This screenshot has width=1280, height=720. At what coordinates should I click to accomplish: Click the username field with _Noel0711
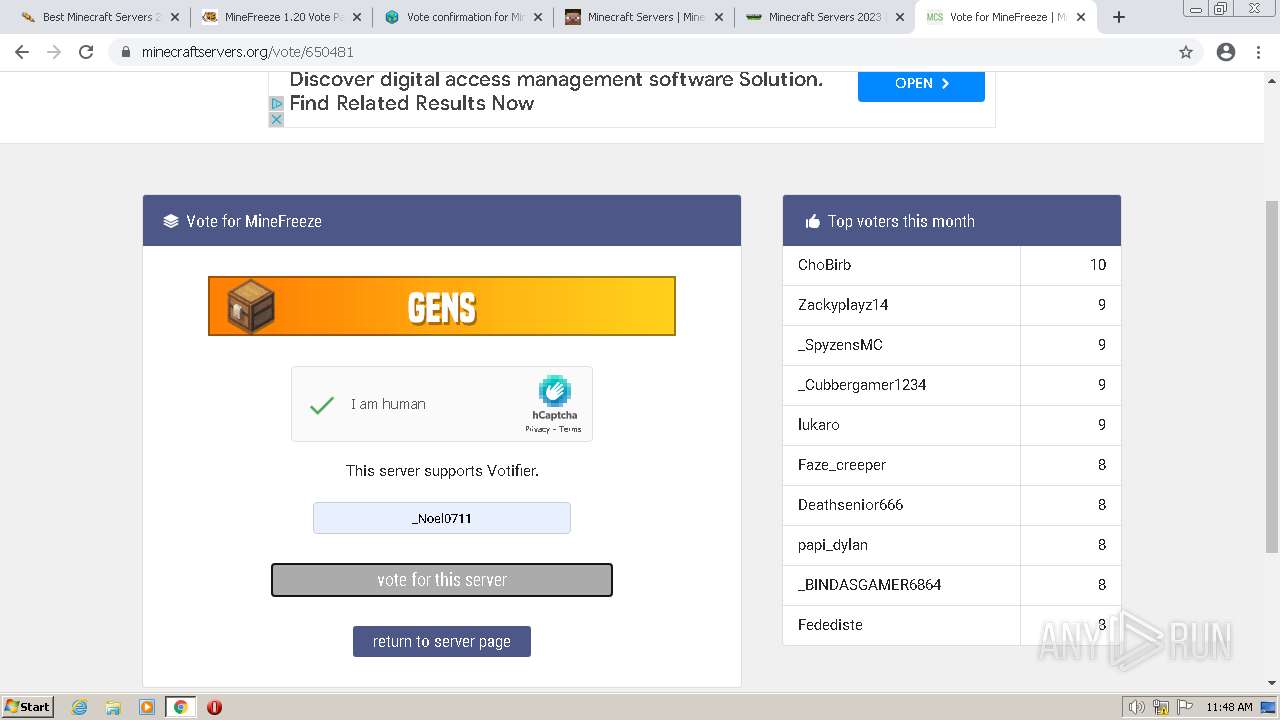point(442,518)
